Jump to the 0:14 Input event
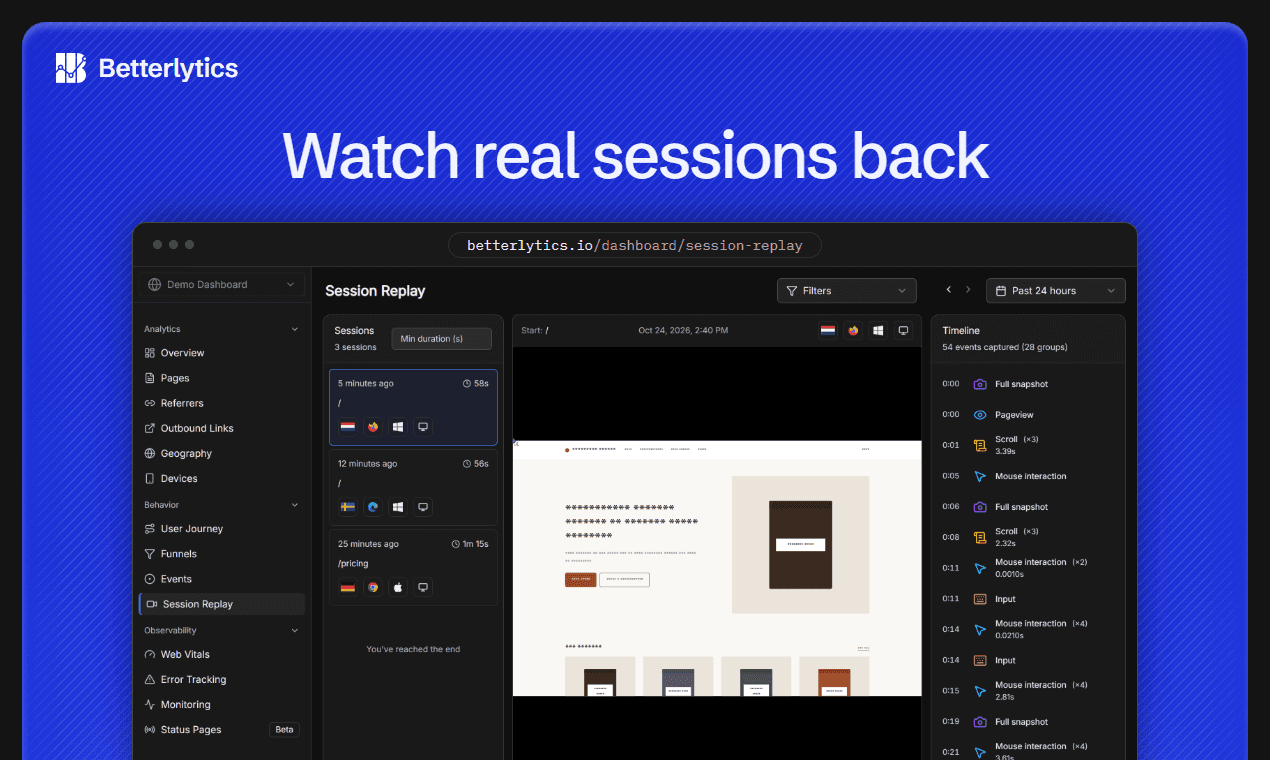 [x=1028, y=660]
